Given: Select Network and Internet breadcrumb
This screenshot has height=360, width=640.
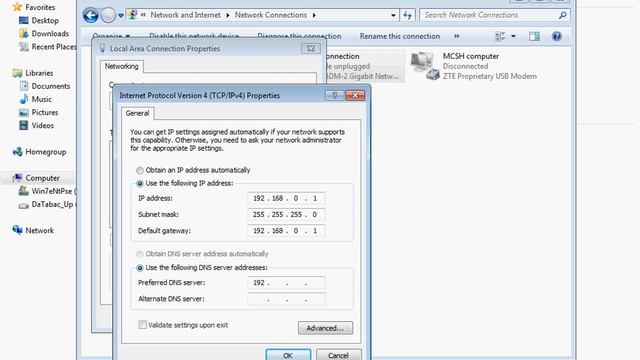Looking at the screenshot, I should point(185,15).
